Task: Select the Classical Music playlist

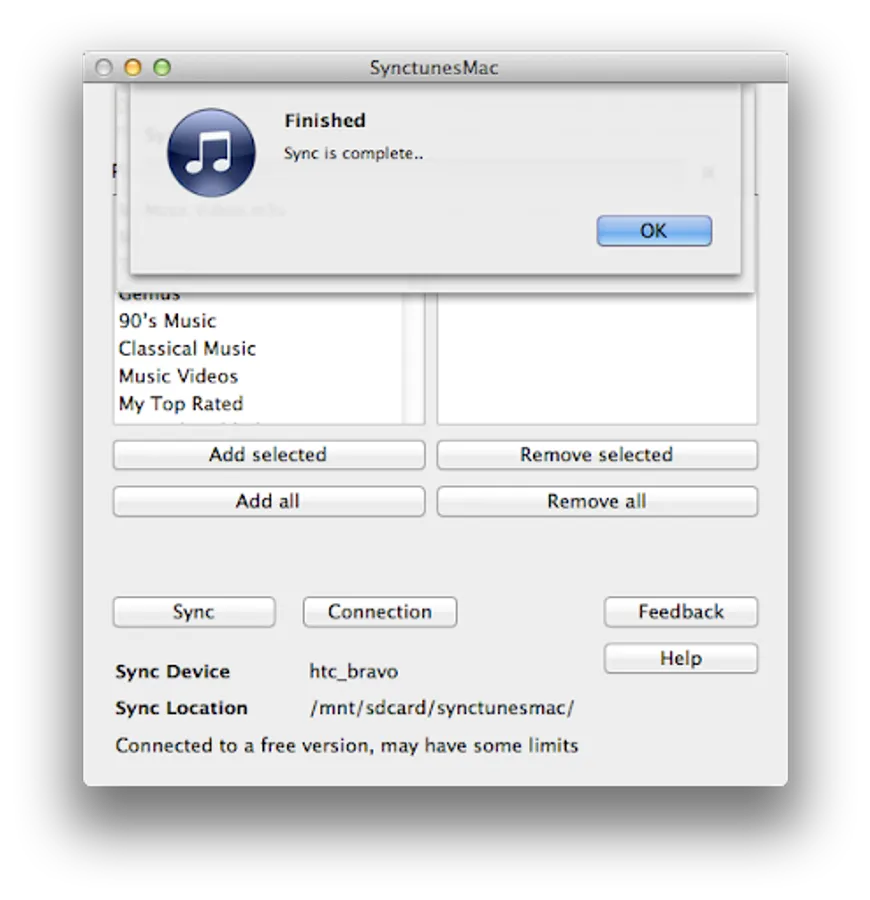Action: [x=187, y=348]
